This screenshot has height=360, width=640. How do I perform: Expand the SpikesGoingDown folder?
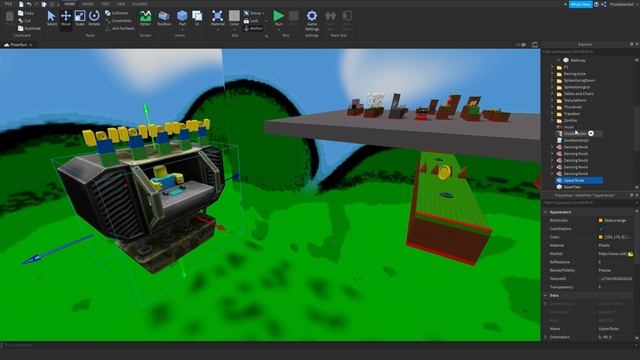point(552,80)
